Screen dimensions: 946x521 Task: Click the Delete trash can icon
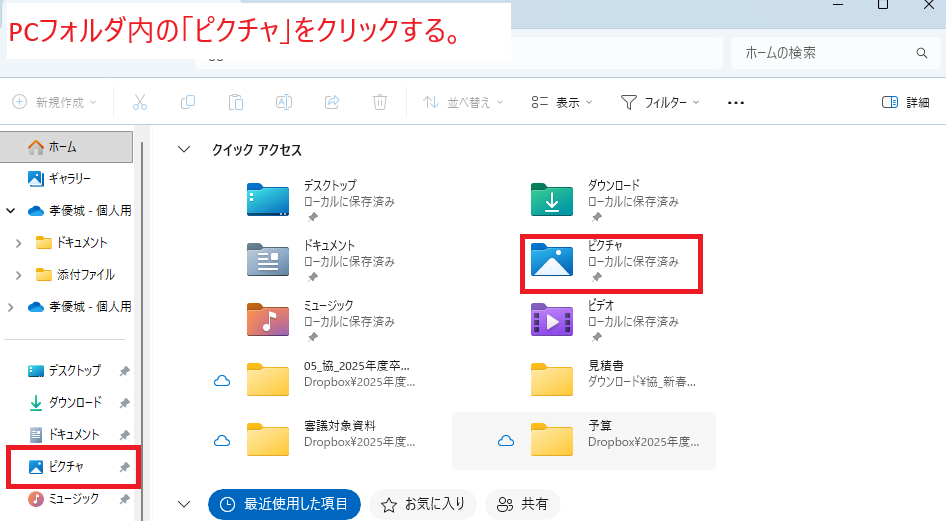point(380,102)
